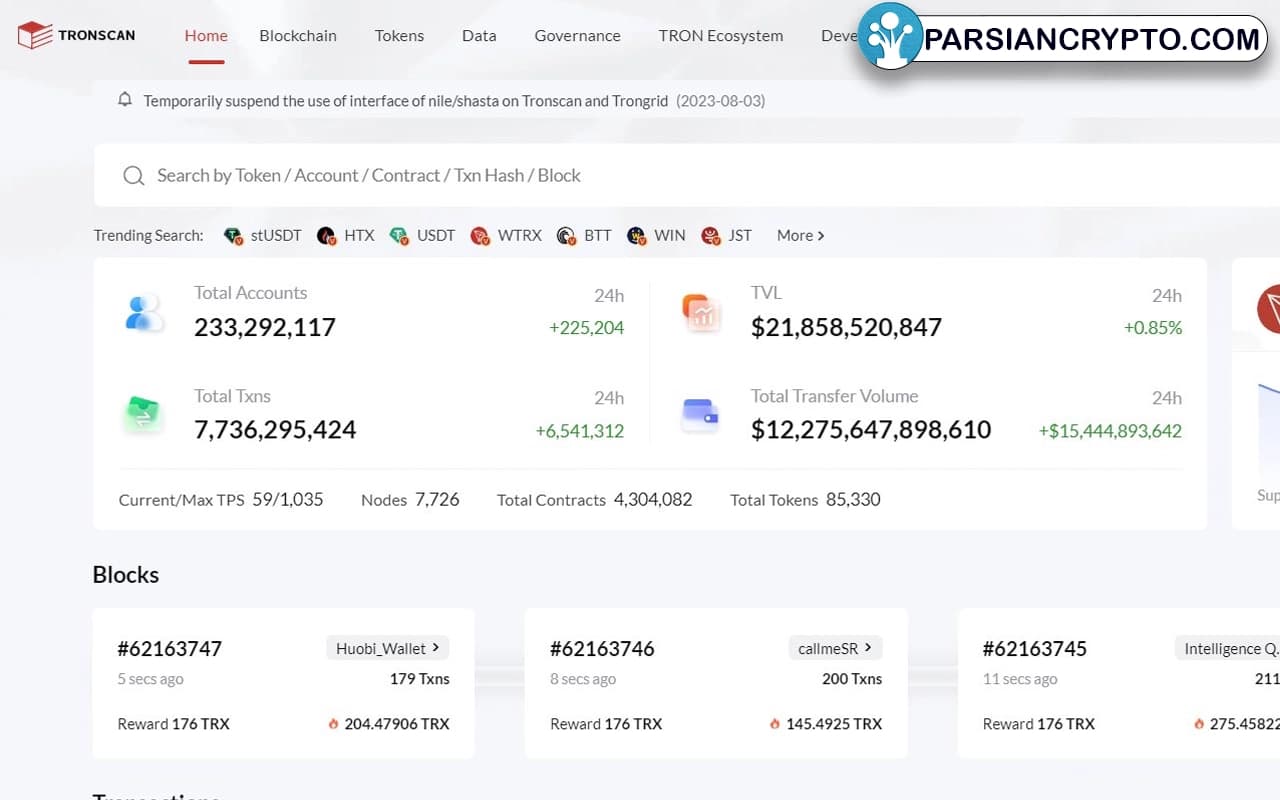This screenshot has width=1280, height=800.
Task: Click the USDT trending search link
Action: coord(435,236)
